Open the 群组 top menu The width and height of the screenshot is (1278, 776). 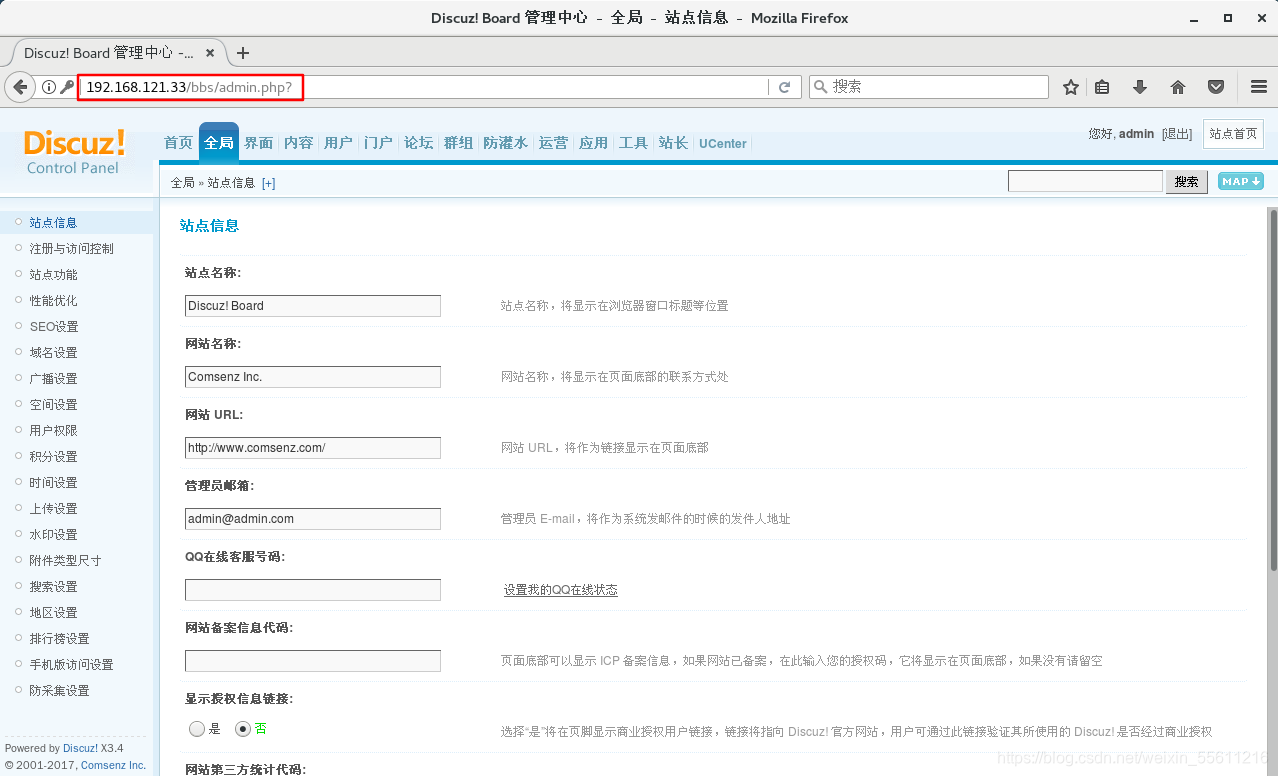point(459,143)
